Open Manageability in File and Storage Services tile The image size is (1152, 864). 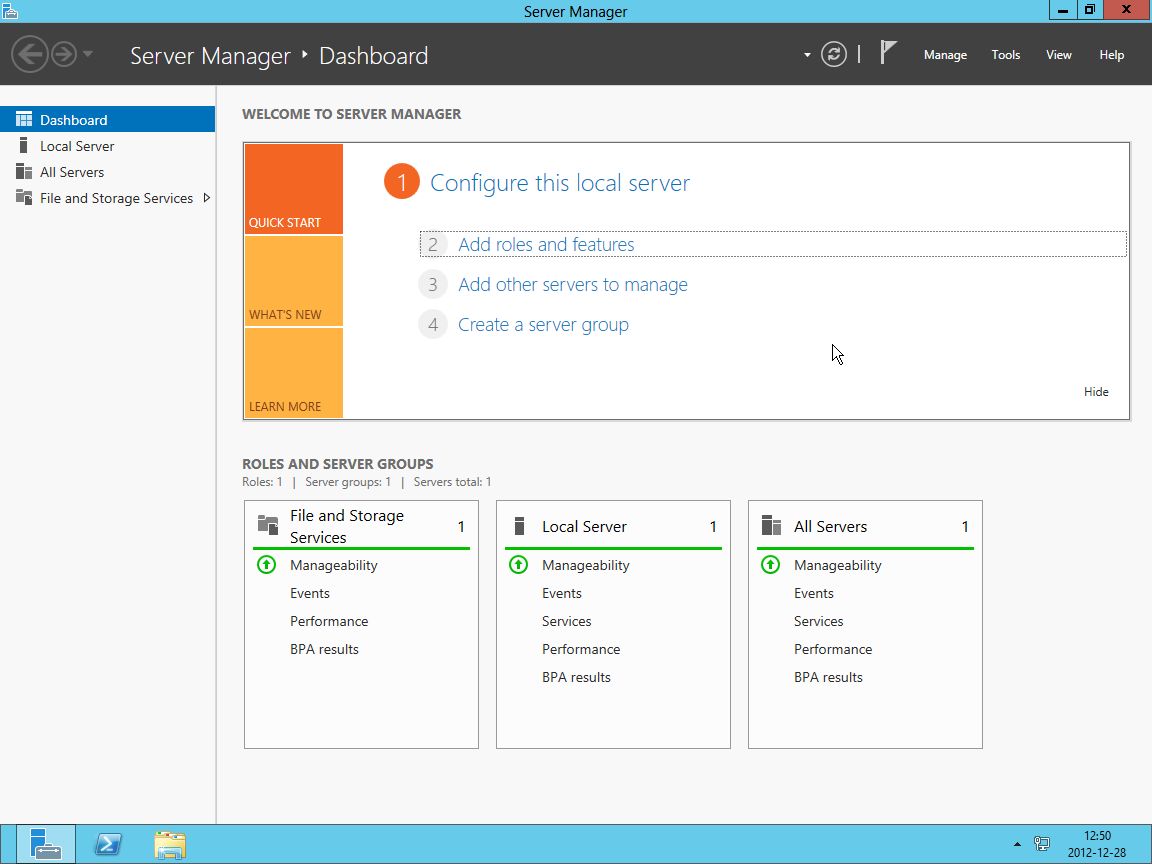pyautogui.click(x=334, y=565)
